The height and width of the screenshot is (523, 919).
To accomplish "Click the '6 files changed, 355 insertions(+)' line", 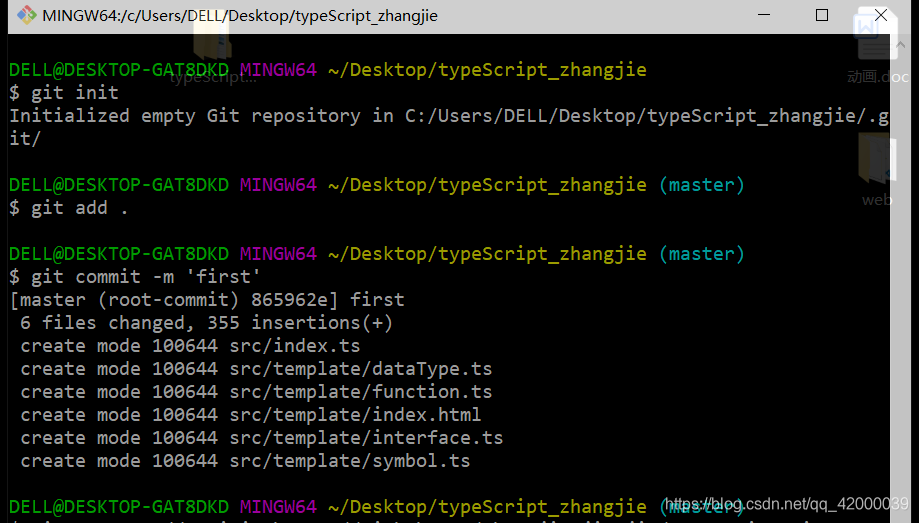I will [206, 322].
